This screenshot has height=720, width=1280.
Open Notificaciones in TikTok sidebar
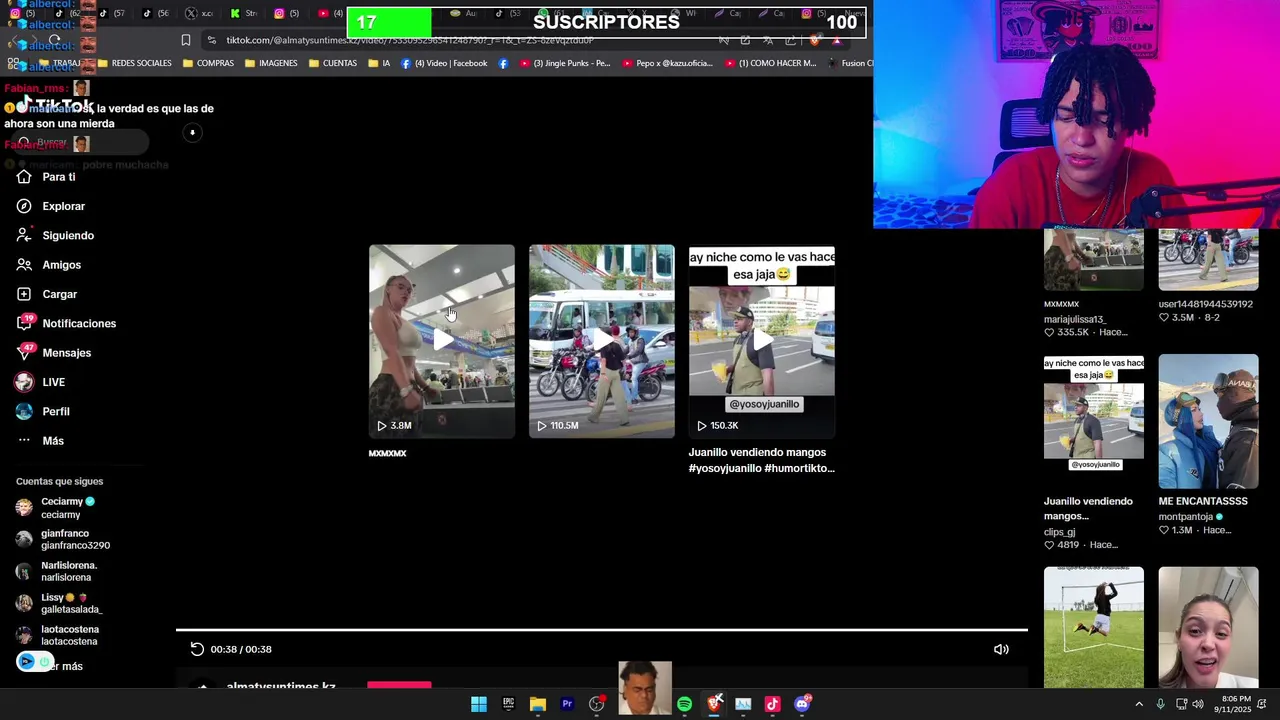66,324
